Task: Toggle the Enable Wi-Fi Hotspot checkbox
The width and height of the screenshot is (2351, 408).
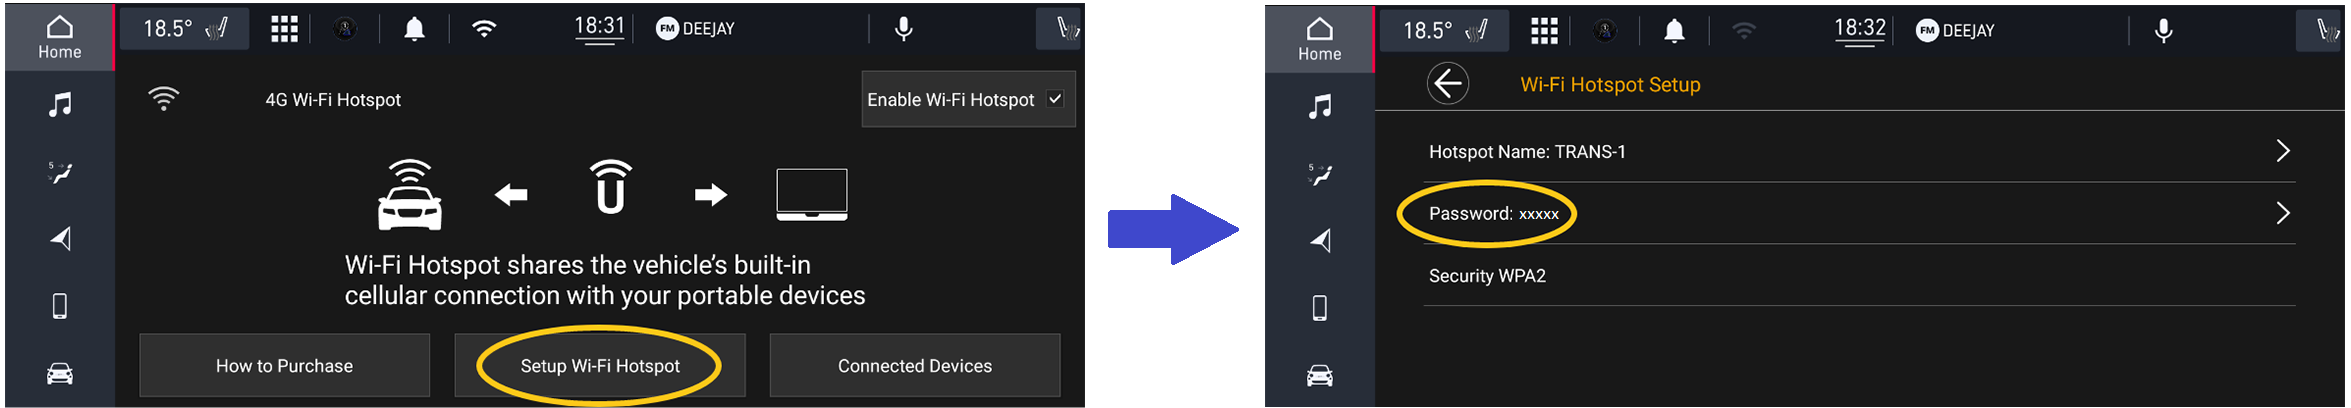Action: tap(1055, 99)
